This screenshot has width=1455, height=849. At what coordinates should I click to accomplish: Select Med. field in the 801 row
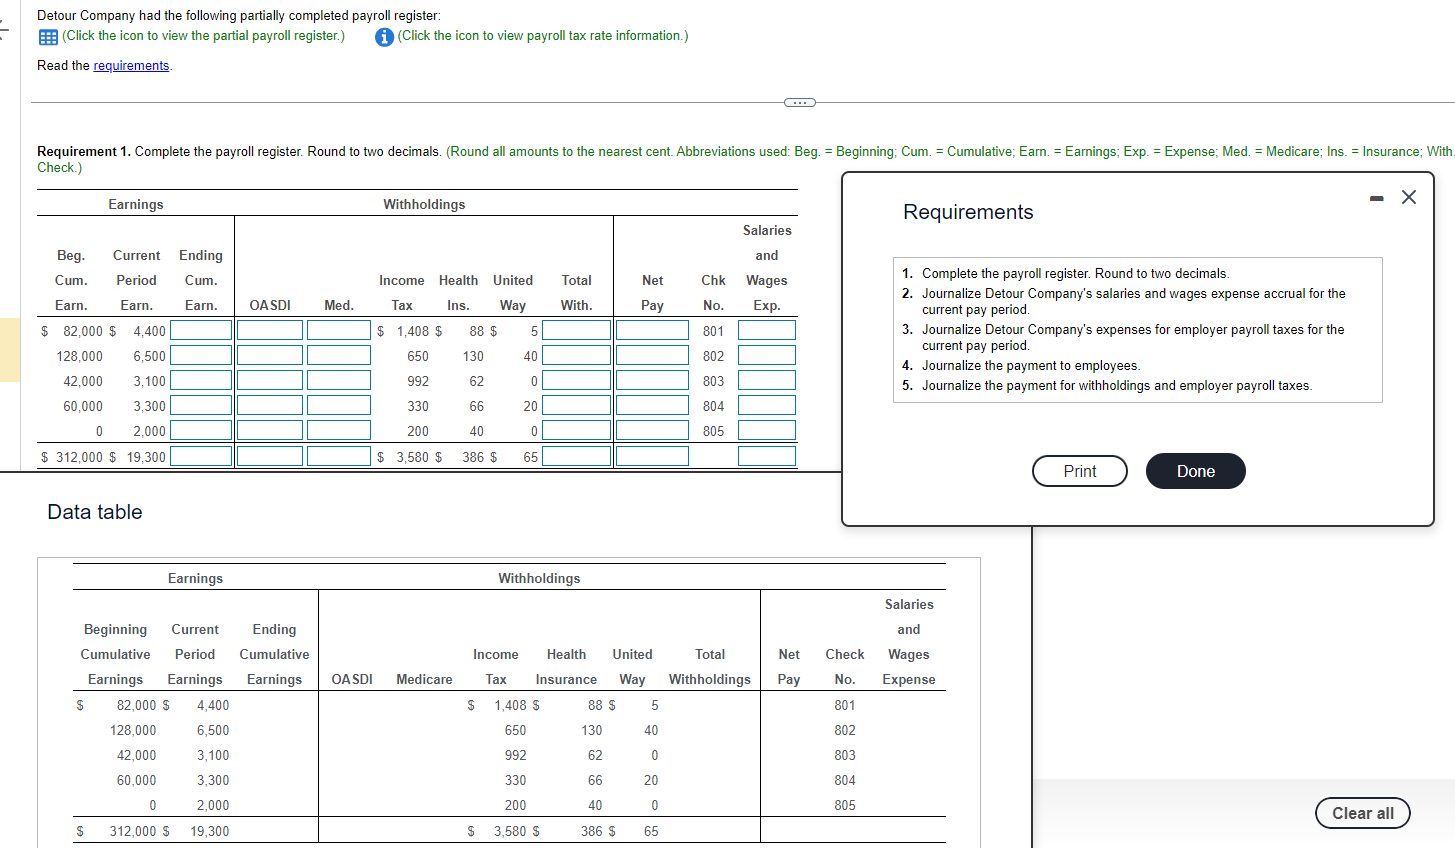click(339, 330)
